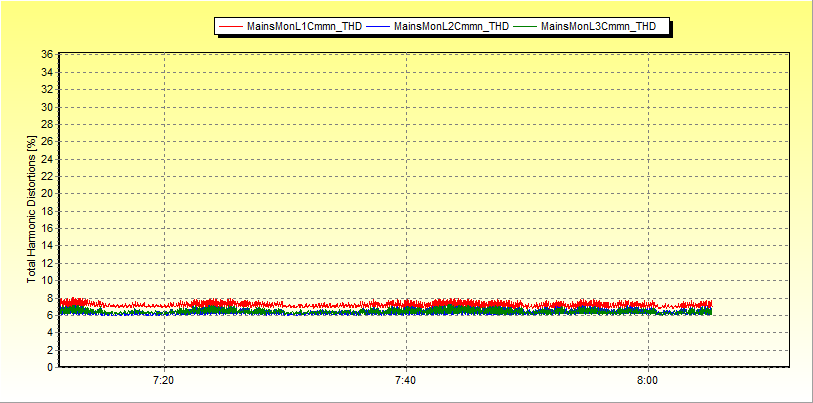Select the MainsMonL3Cmmn_THD legend label
Screen dimensions: 813x403
tap(598, 26)
